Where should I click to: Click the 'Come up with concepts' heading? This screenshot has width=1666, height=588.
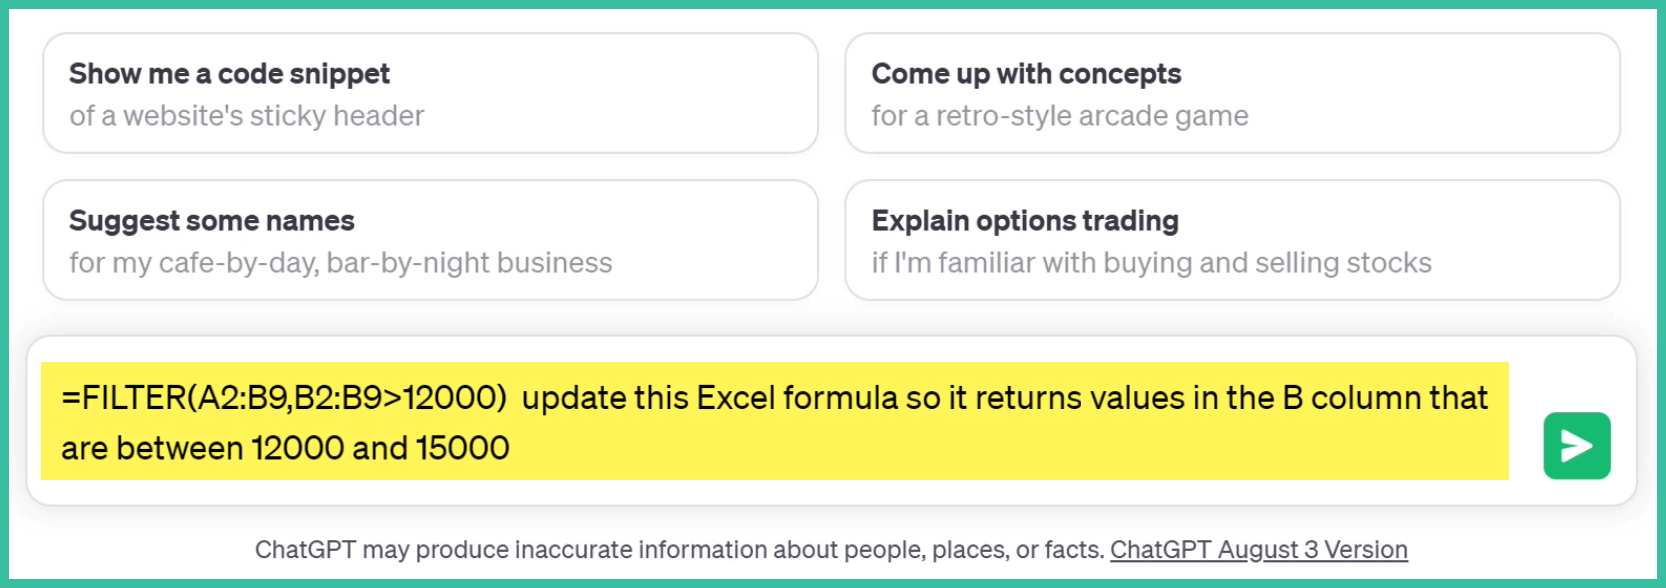tap(1026, 74)
